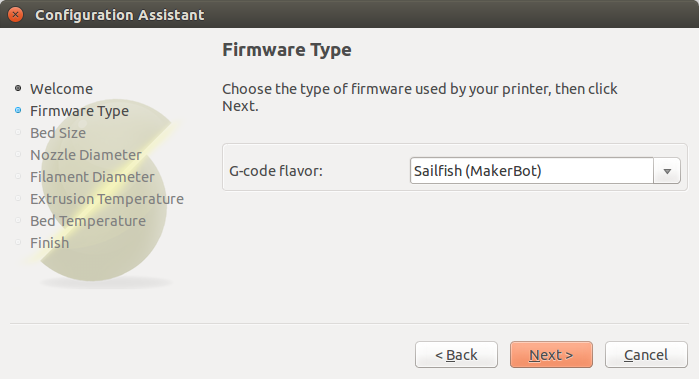Click the G-code flavor label
699x379 pixels.
tap(275, 171)
